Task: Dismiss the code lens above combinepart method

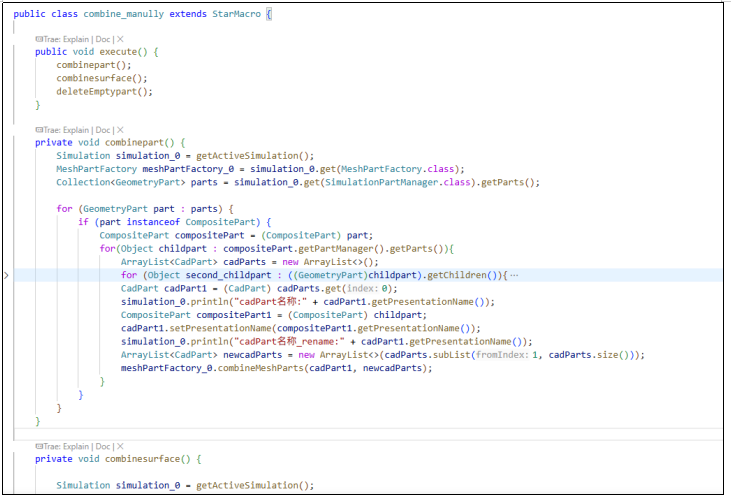Action: click(120, 130)
